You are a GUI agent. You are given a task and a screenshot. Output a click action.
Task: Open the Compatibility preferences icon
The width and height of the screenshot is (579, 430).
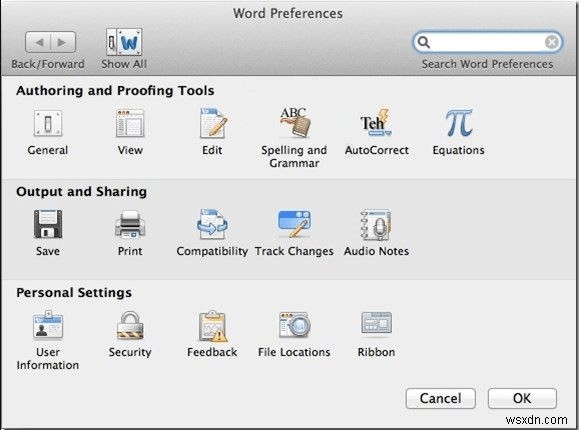pos(212,224)
